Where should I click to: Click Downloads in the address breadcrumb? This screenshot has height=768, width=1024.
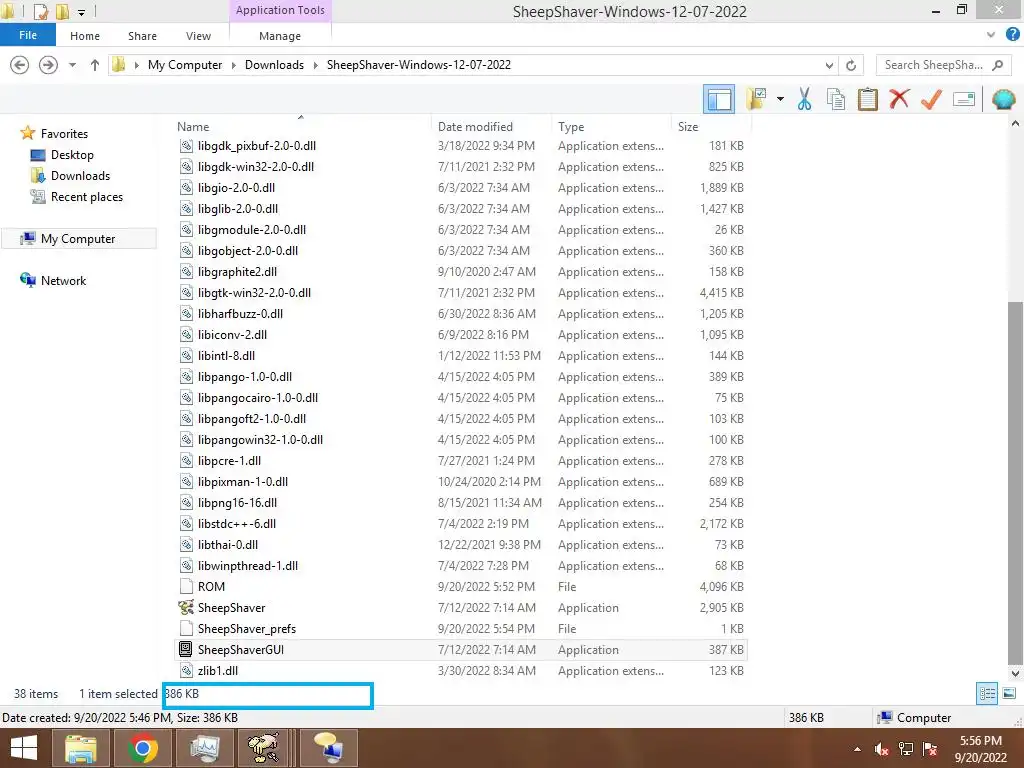click(274, 65)
